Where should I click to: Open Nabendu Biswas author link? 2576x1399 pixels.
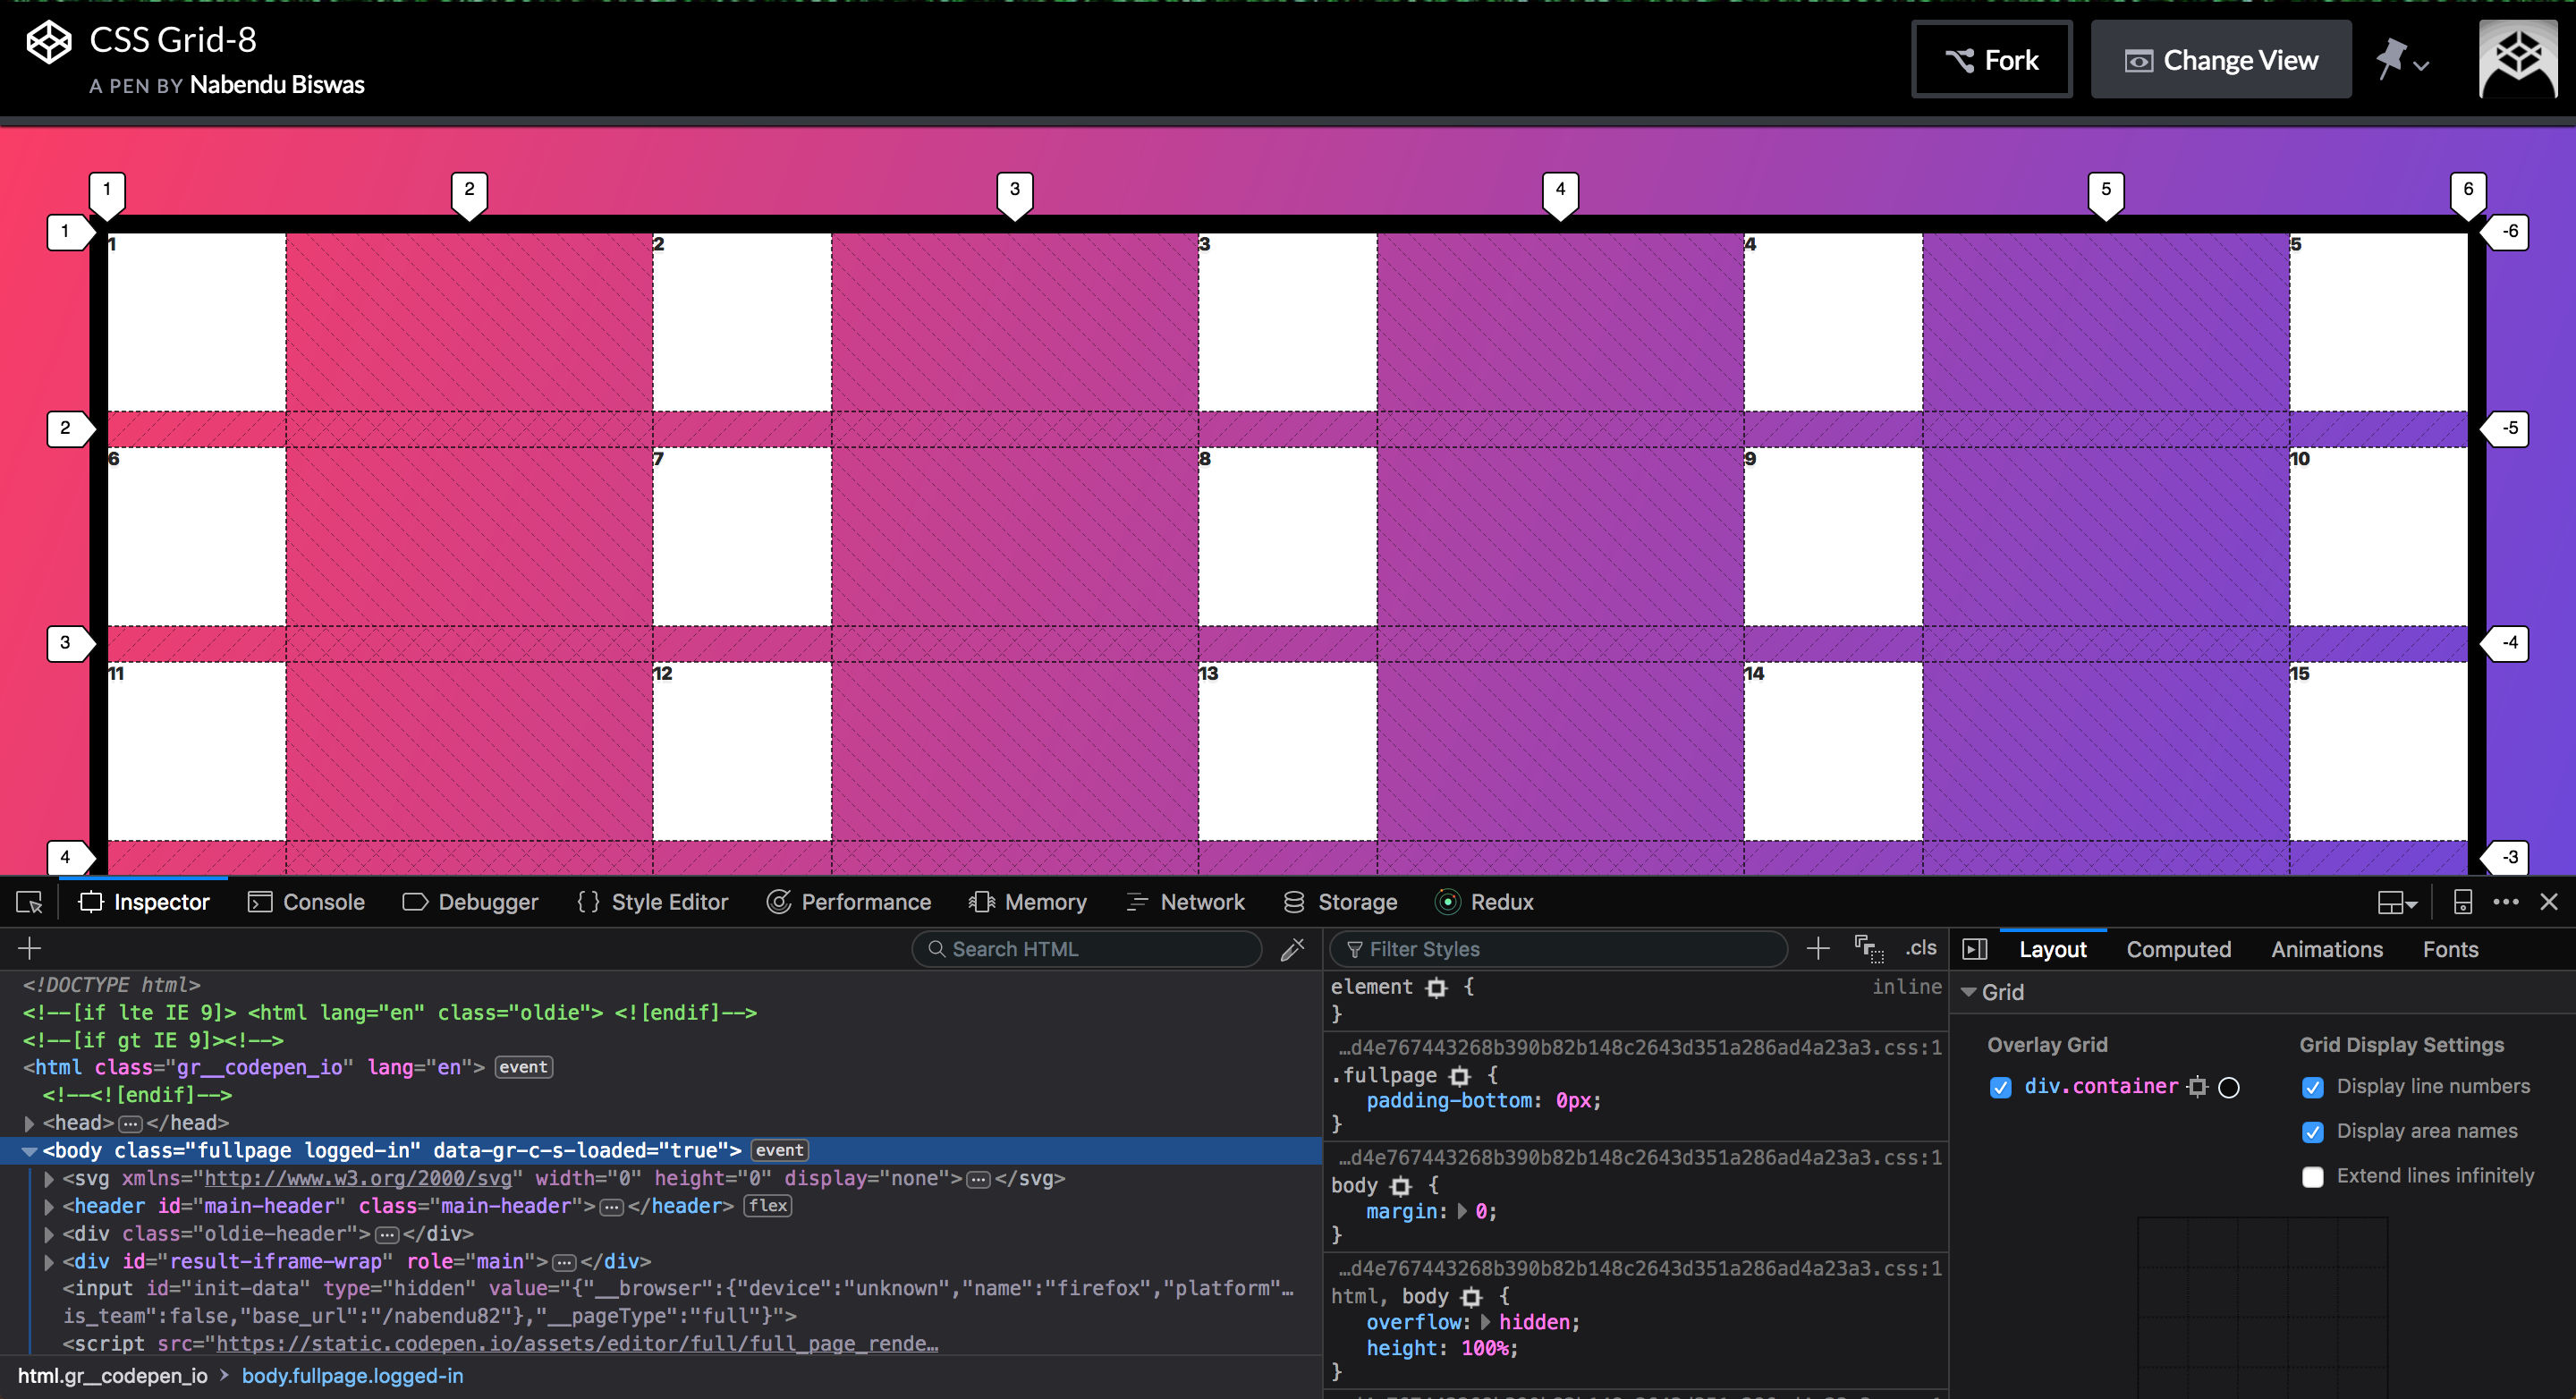[x=277, y=85]
